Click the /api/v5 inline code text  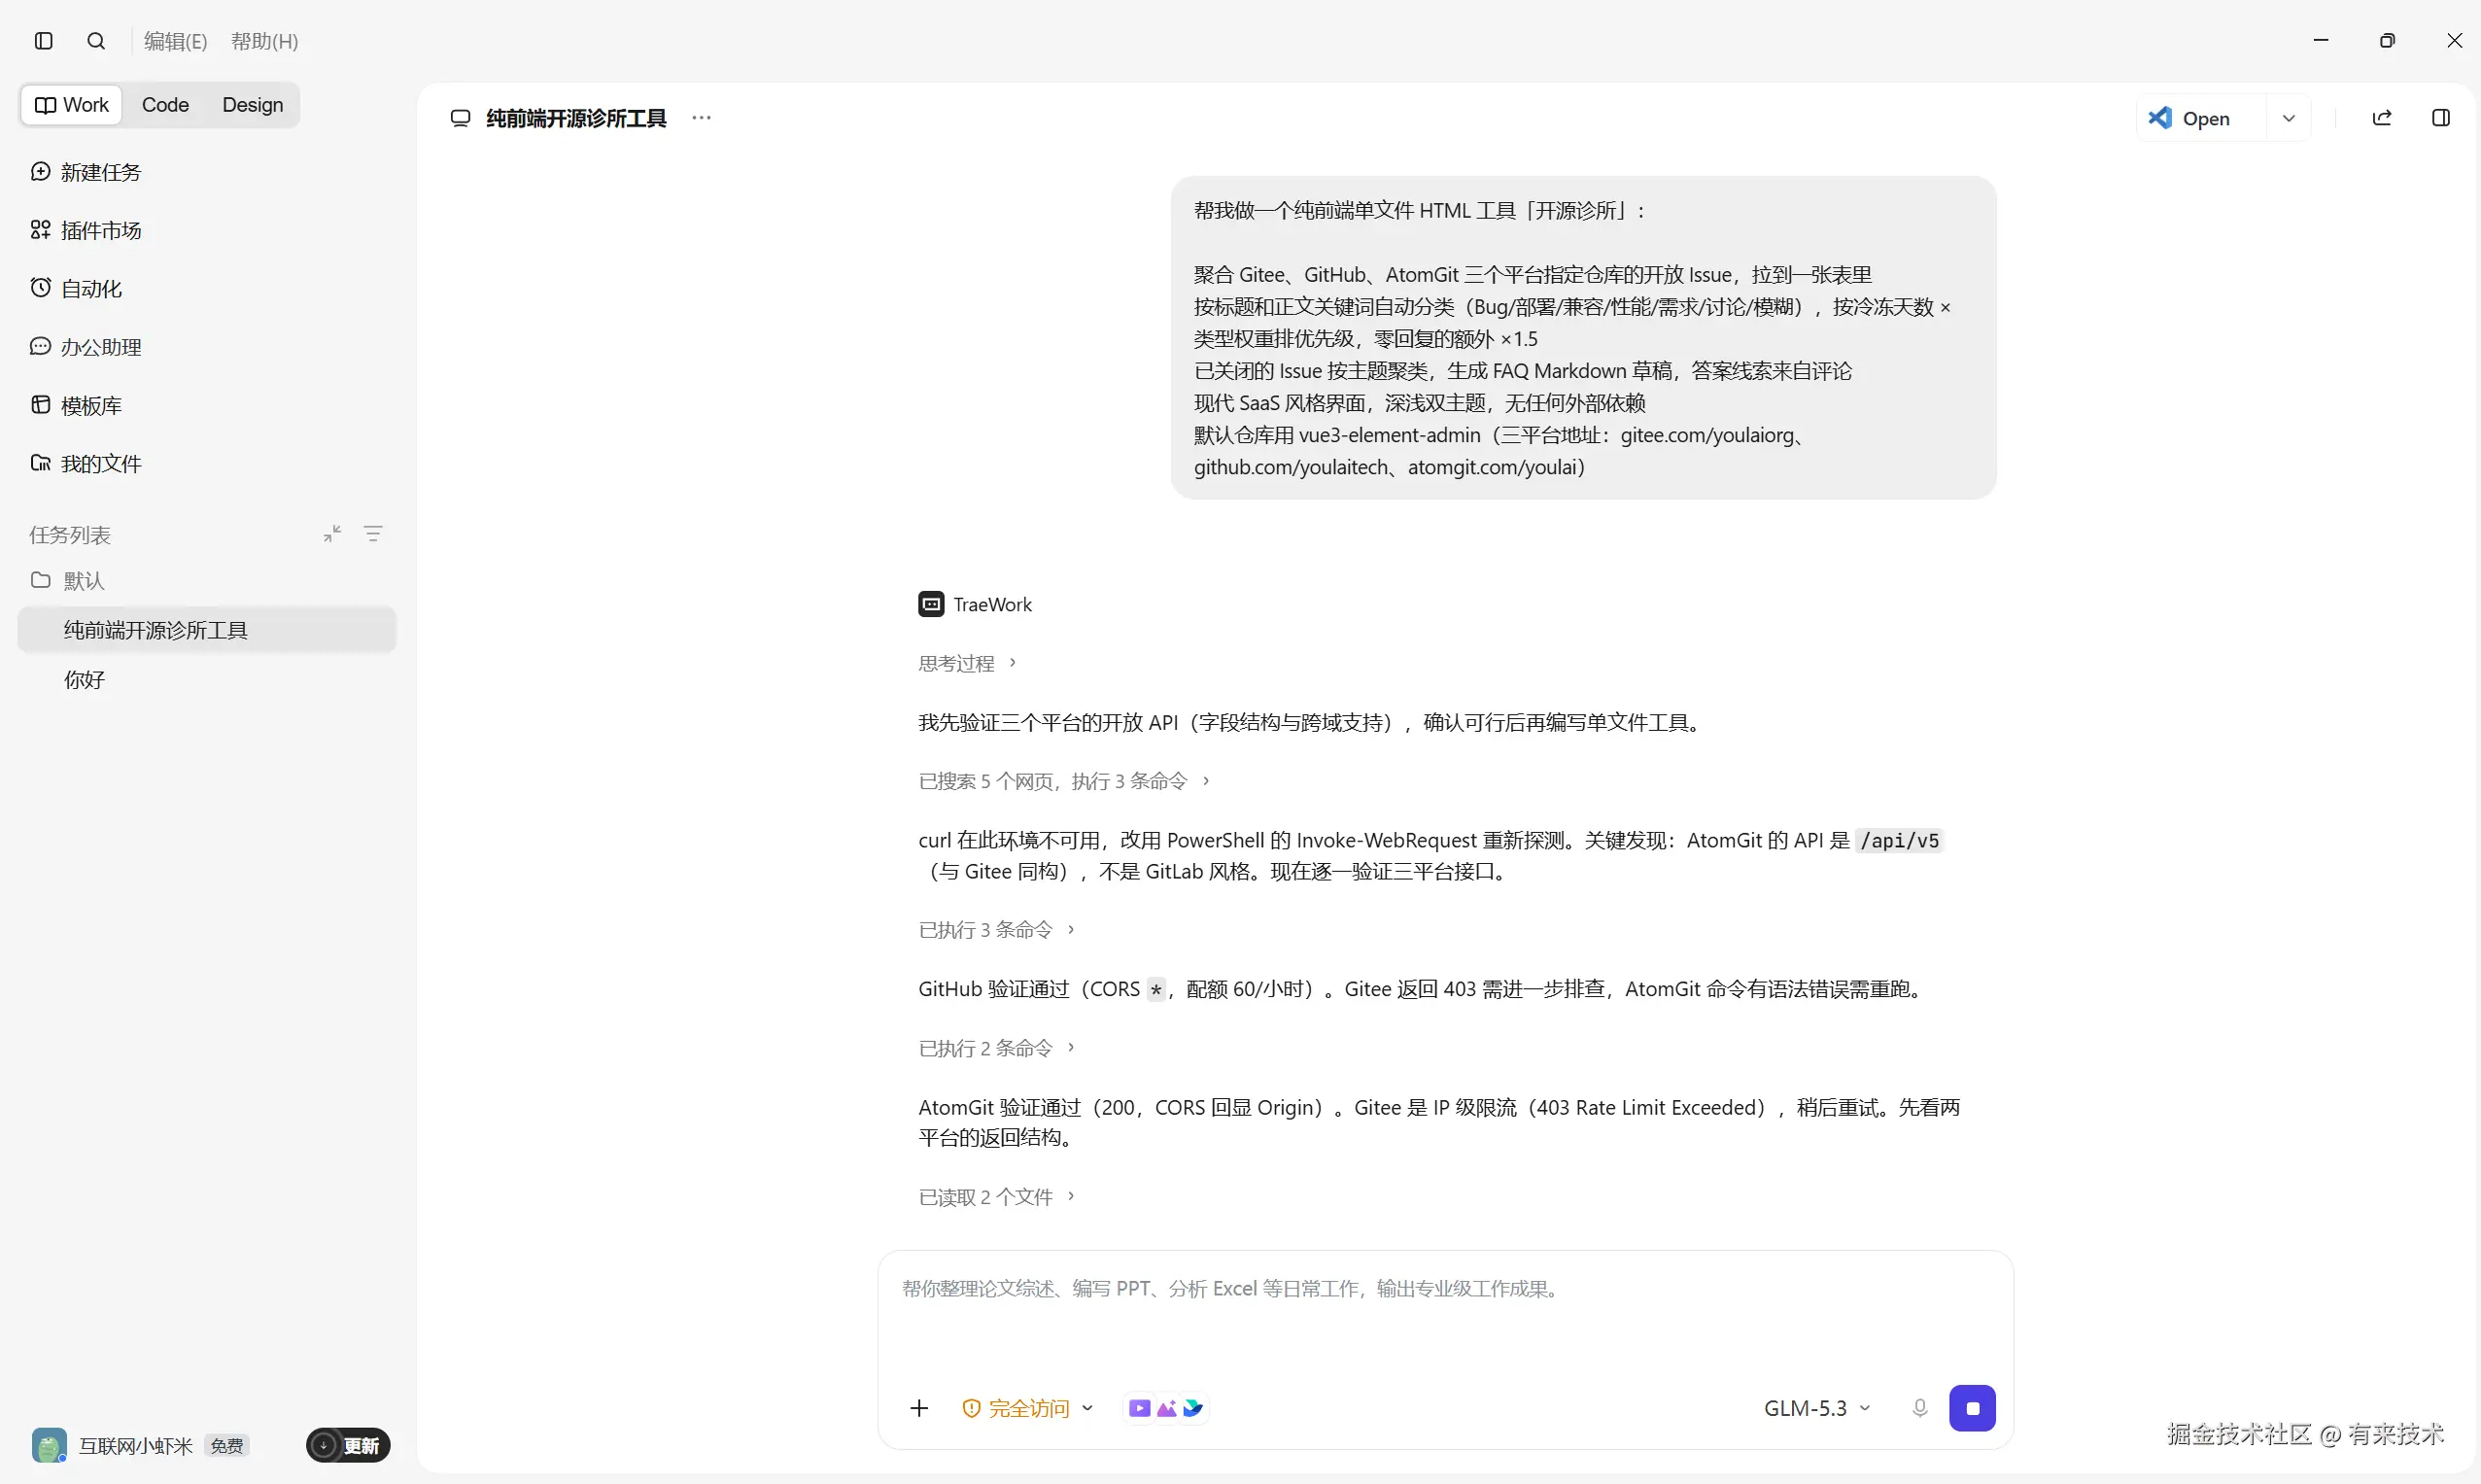(x=1899, y=841)
